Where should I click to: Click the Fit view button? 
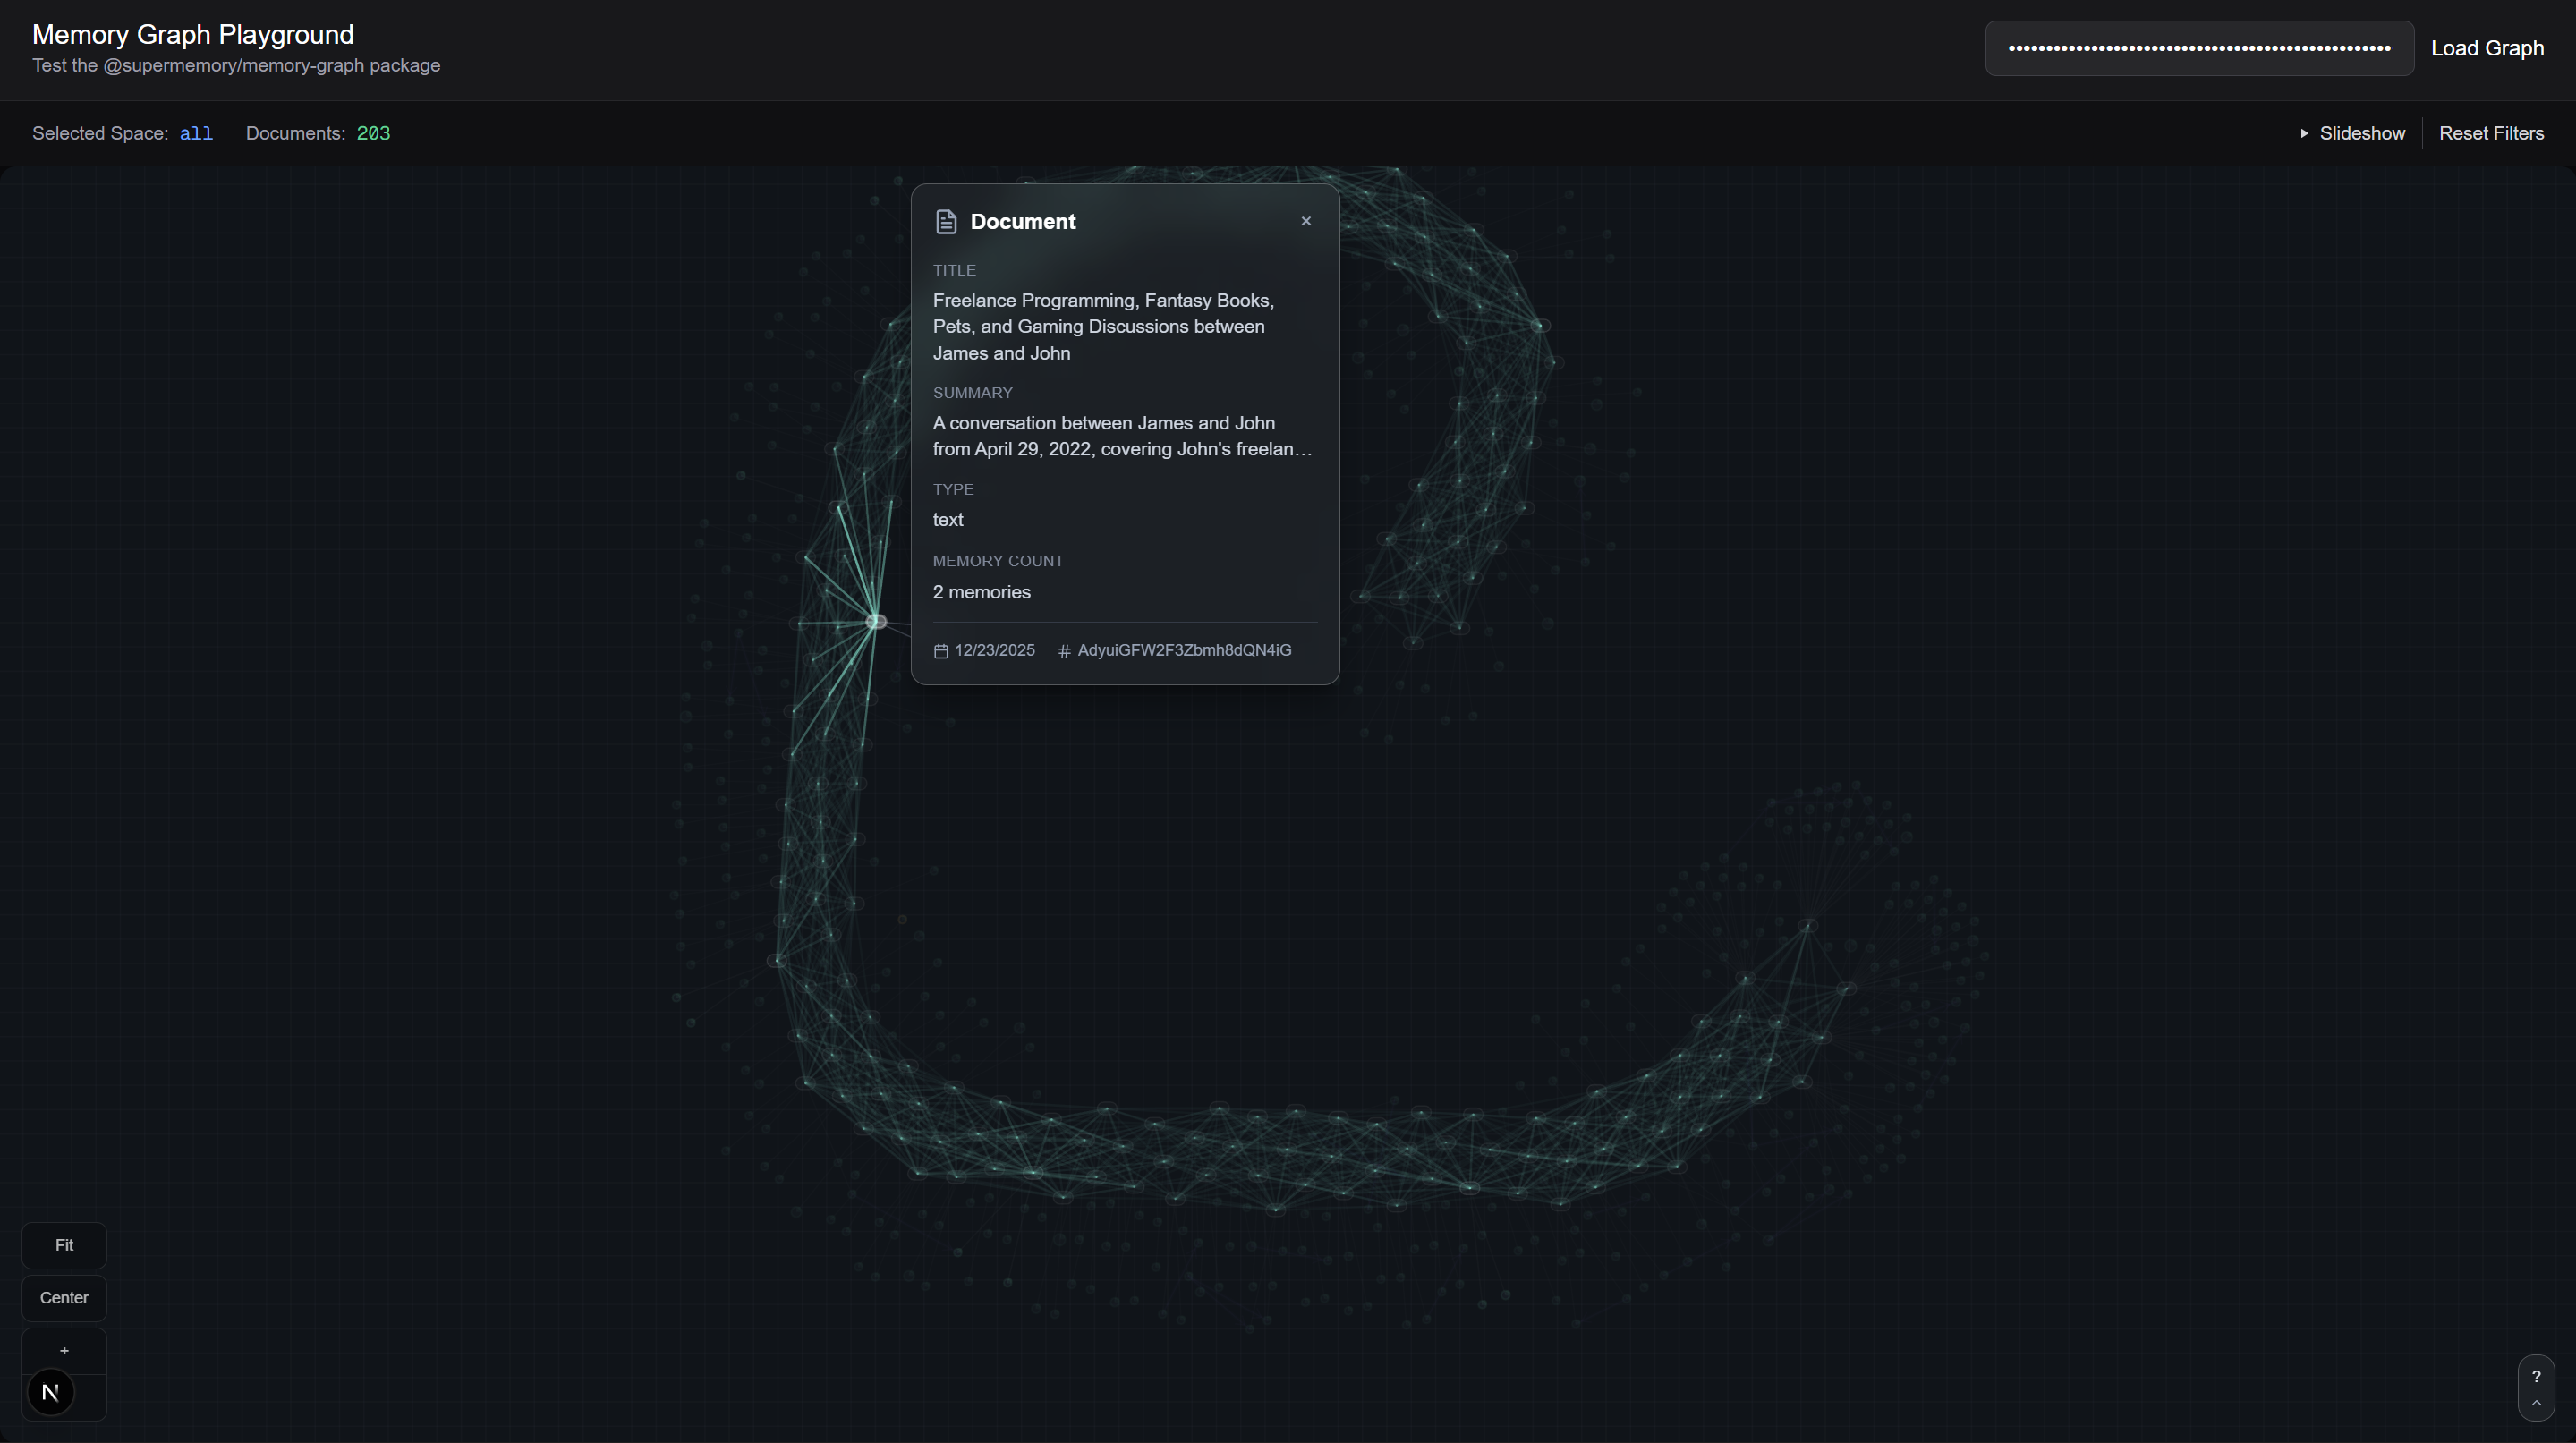(x=64, y=1245)
